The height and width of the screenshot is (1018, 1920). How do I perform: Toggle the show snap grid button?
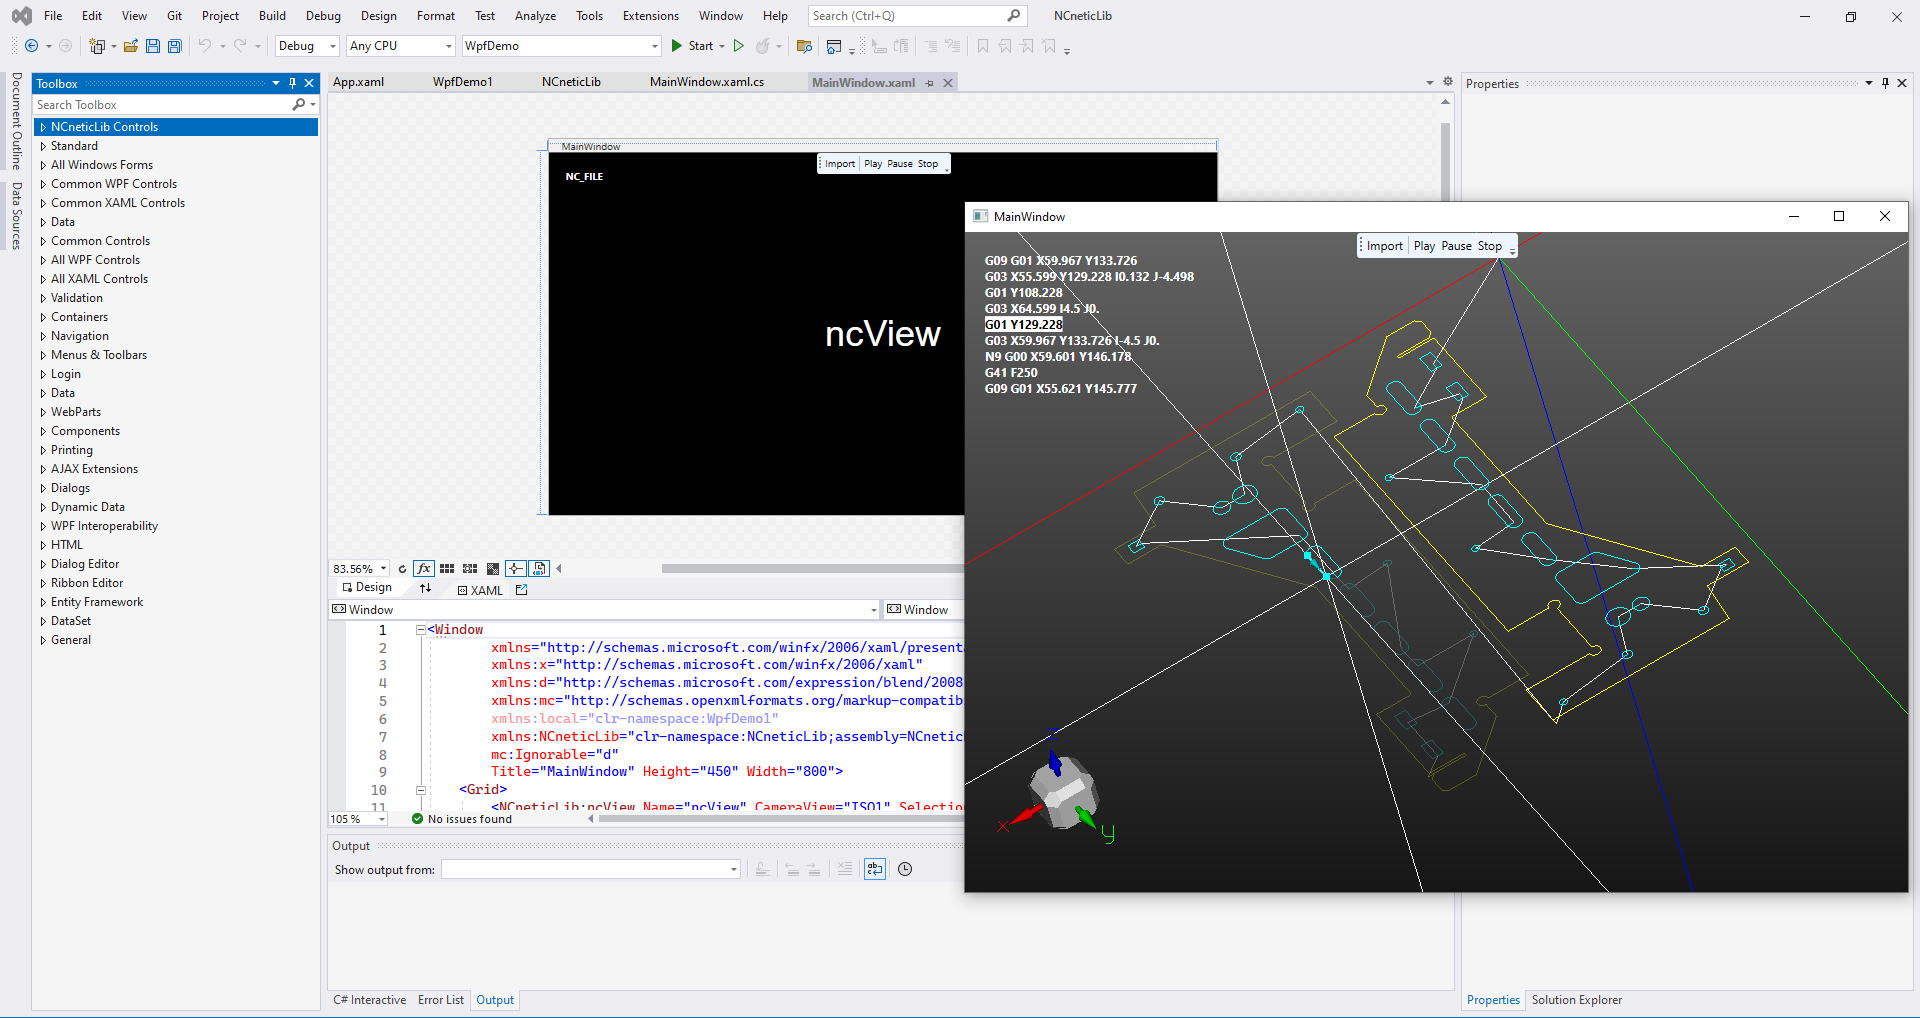tap(447, 569)
